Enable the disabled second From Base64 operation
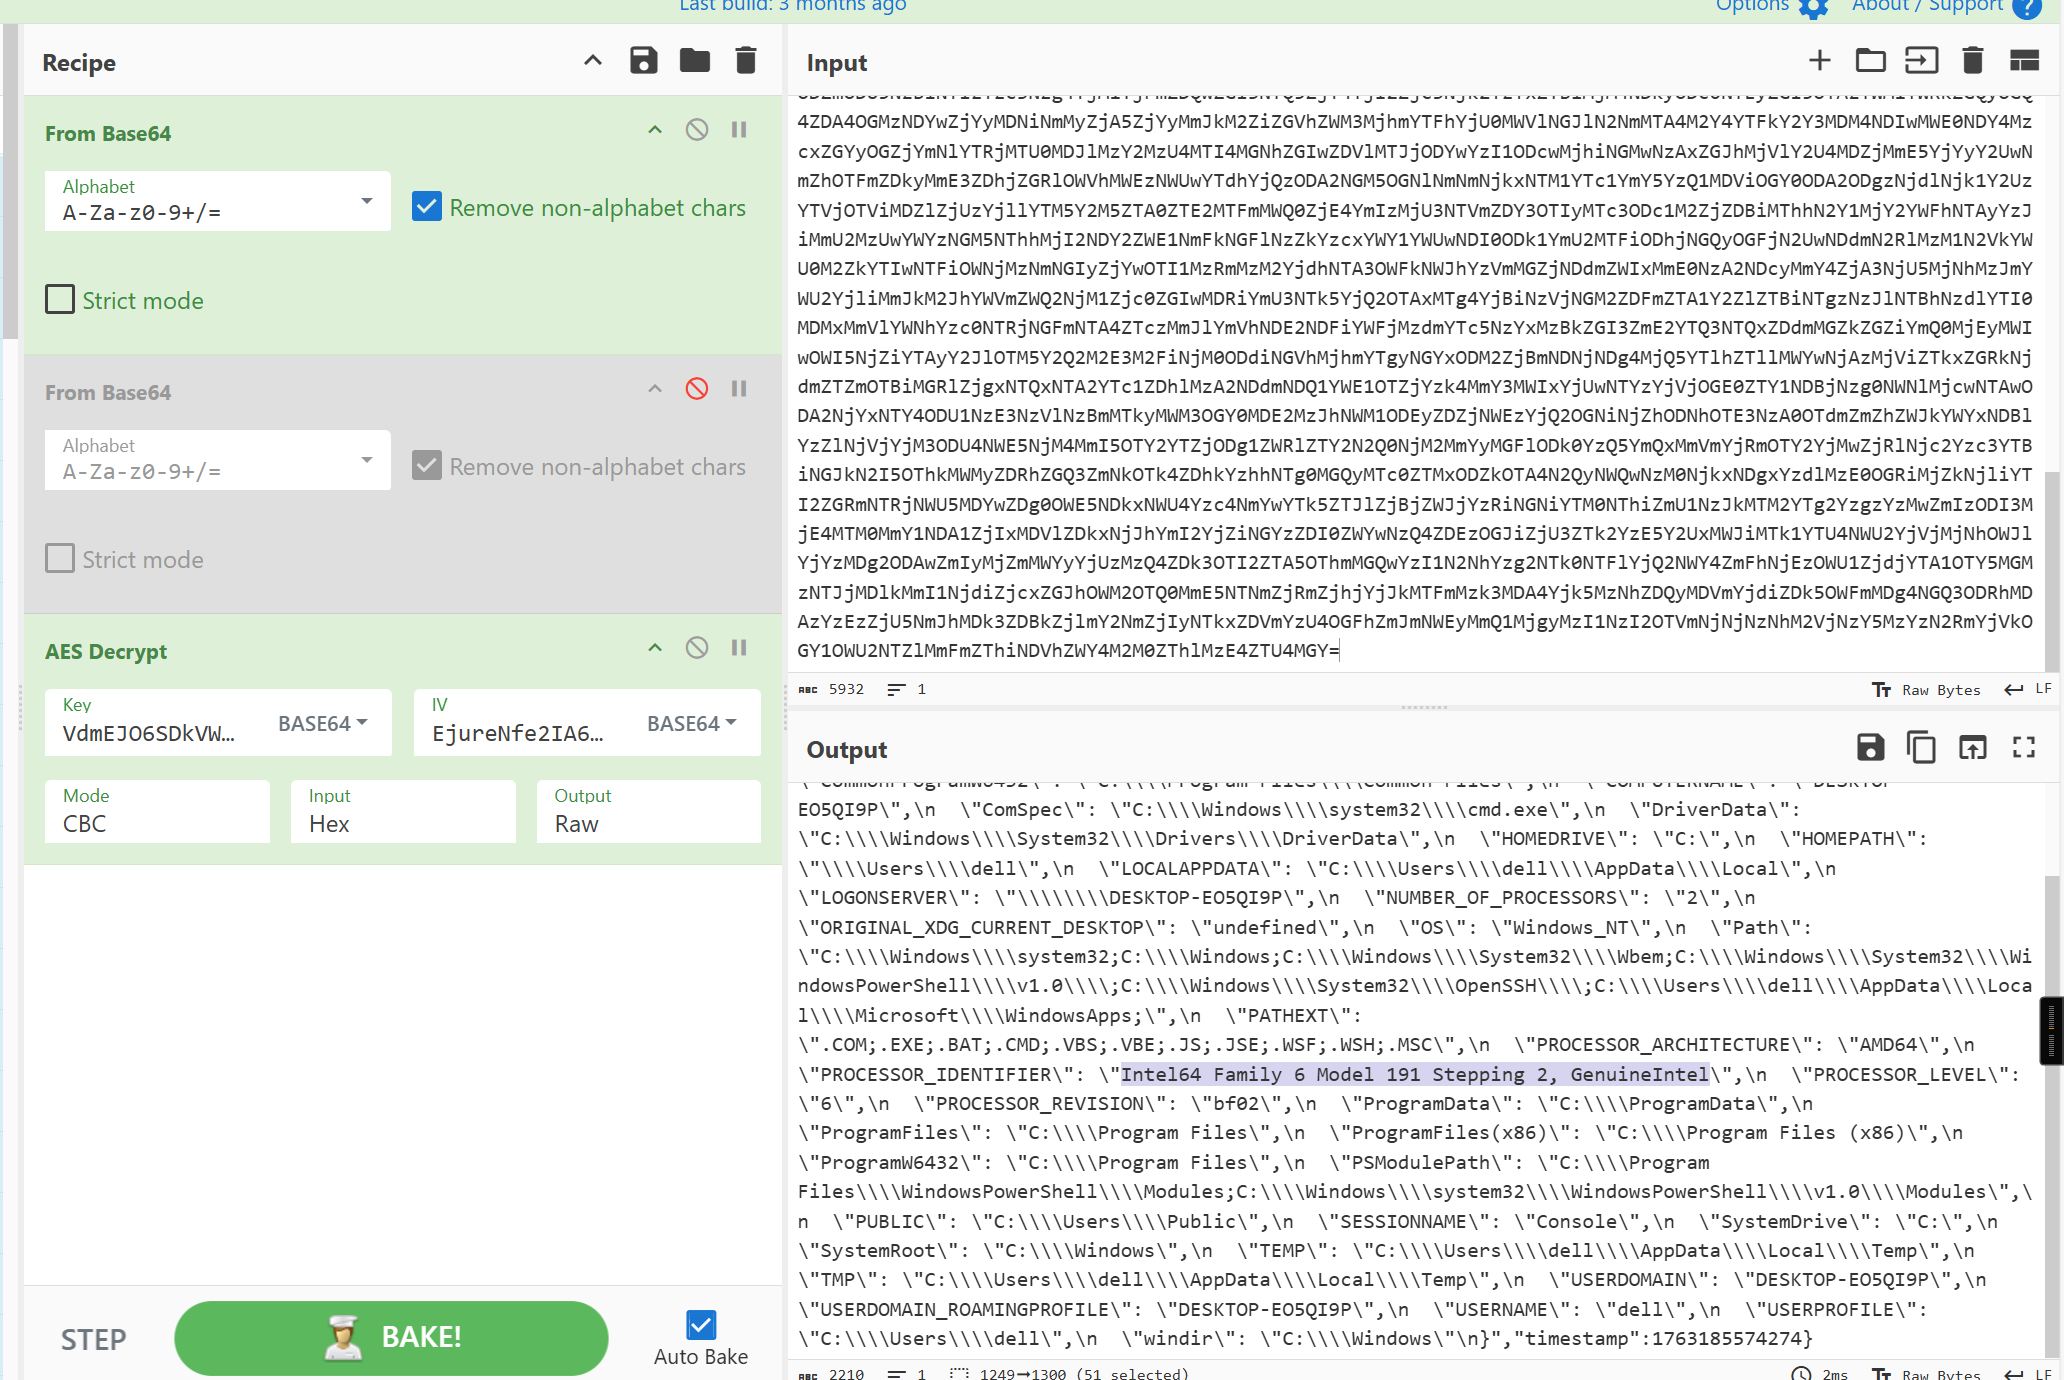 [697, 389]
